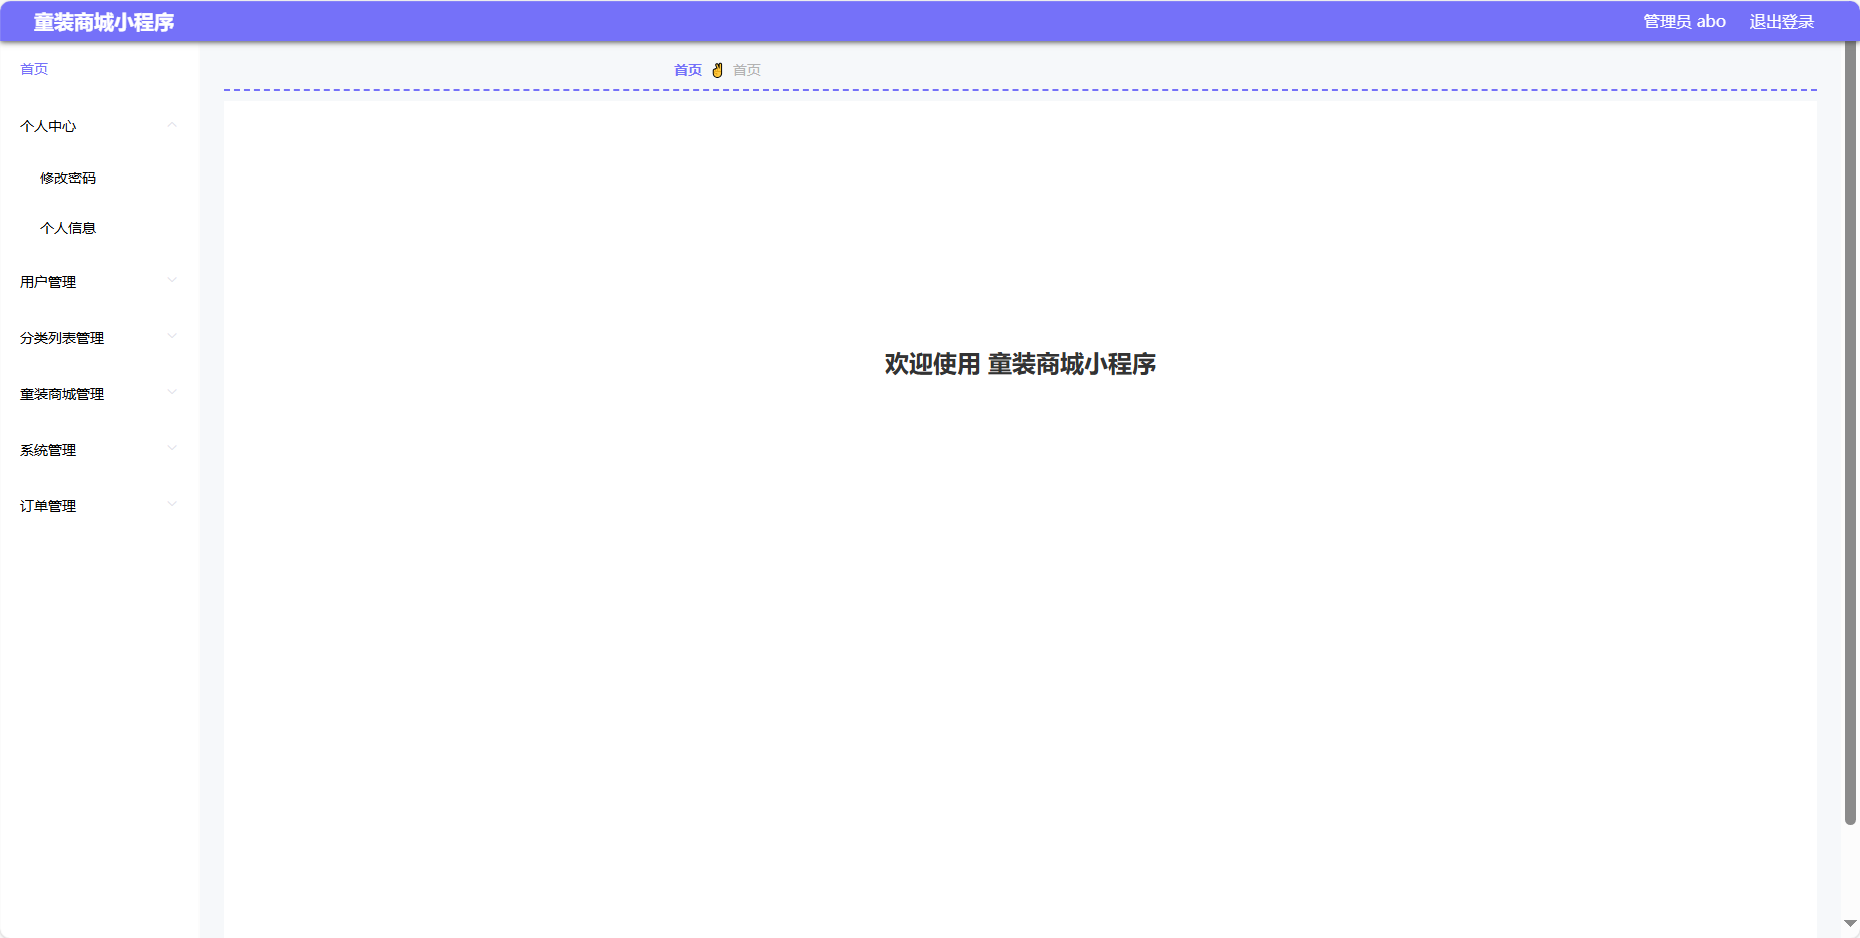Click the vertical page scrollbar thumb

click(1850, 433)
